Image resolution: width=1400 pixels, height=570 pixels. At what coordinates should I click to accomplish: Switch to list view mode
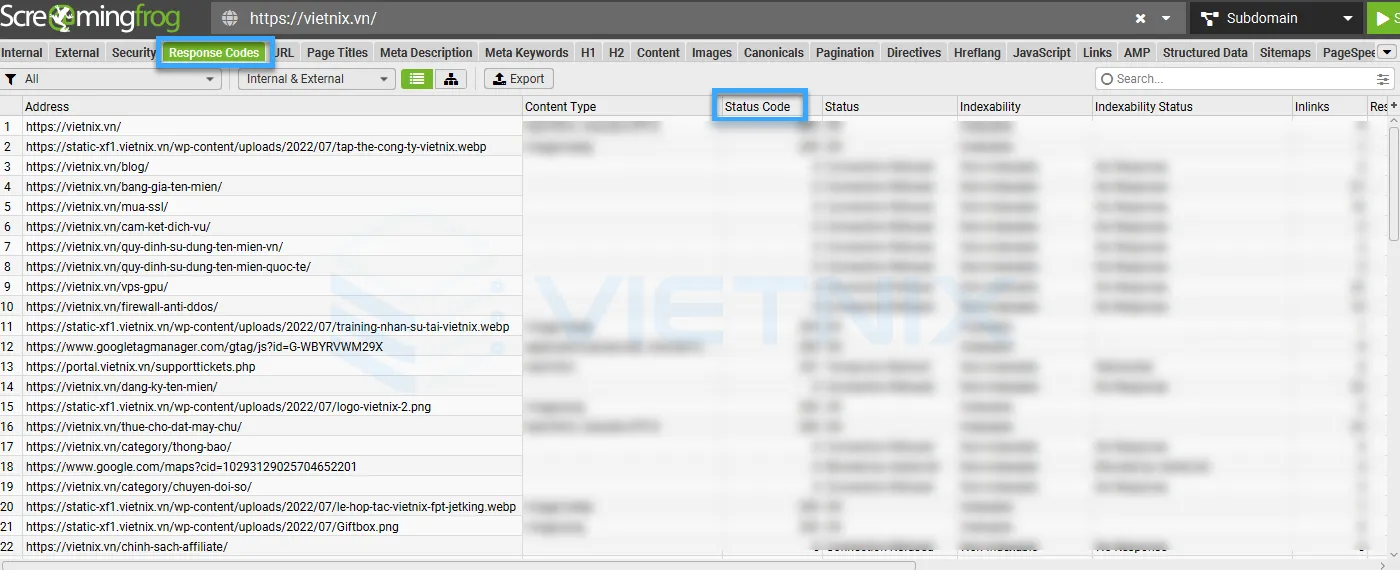[x=417, y=79]
